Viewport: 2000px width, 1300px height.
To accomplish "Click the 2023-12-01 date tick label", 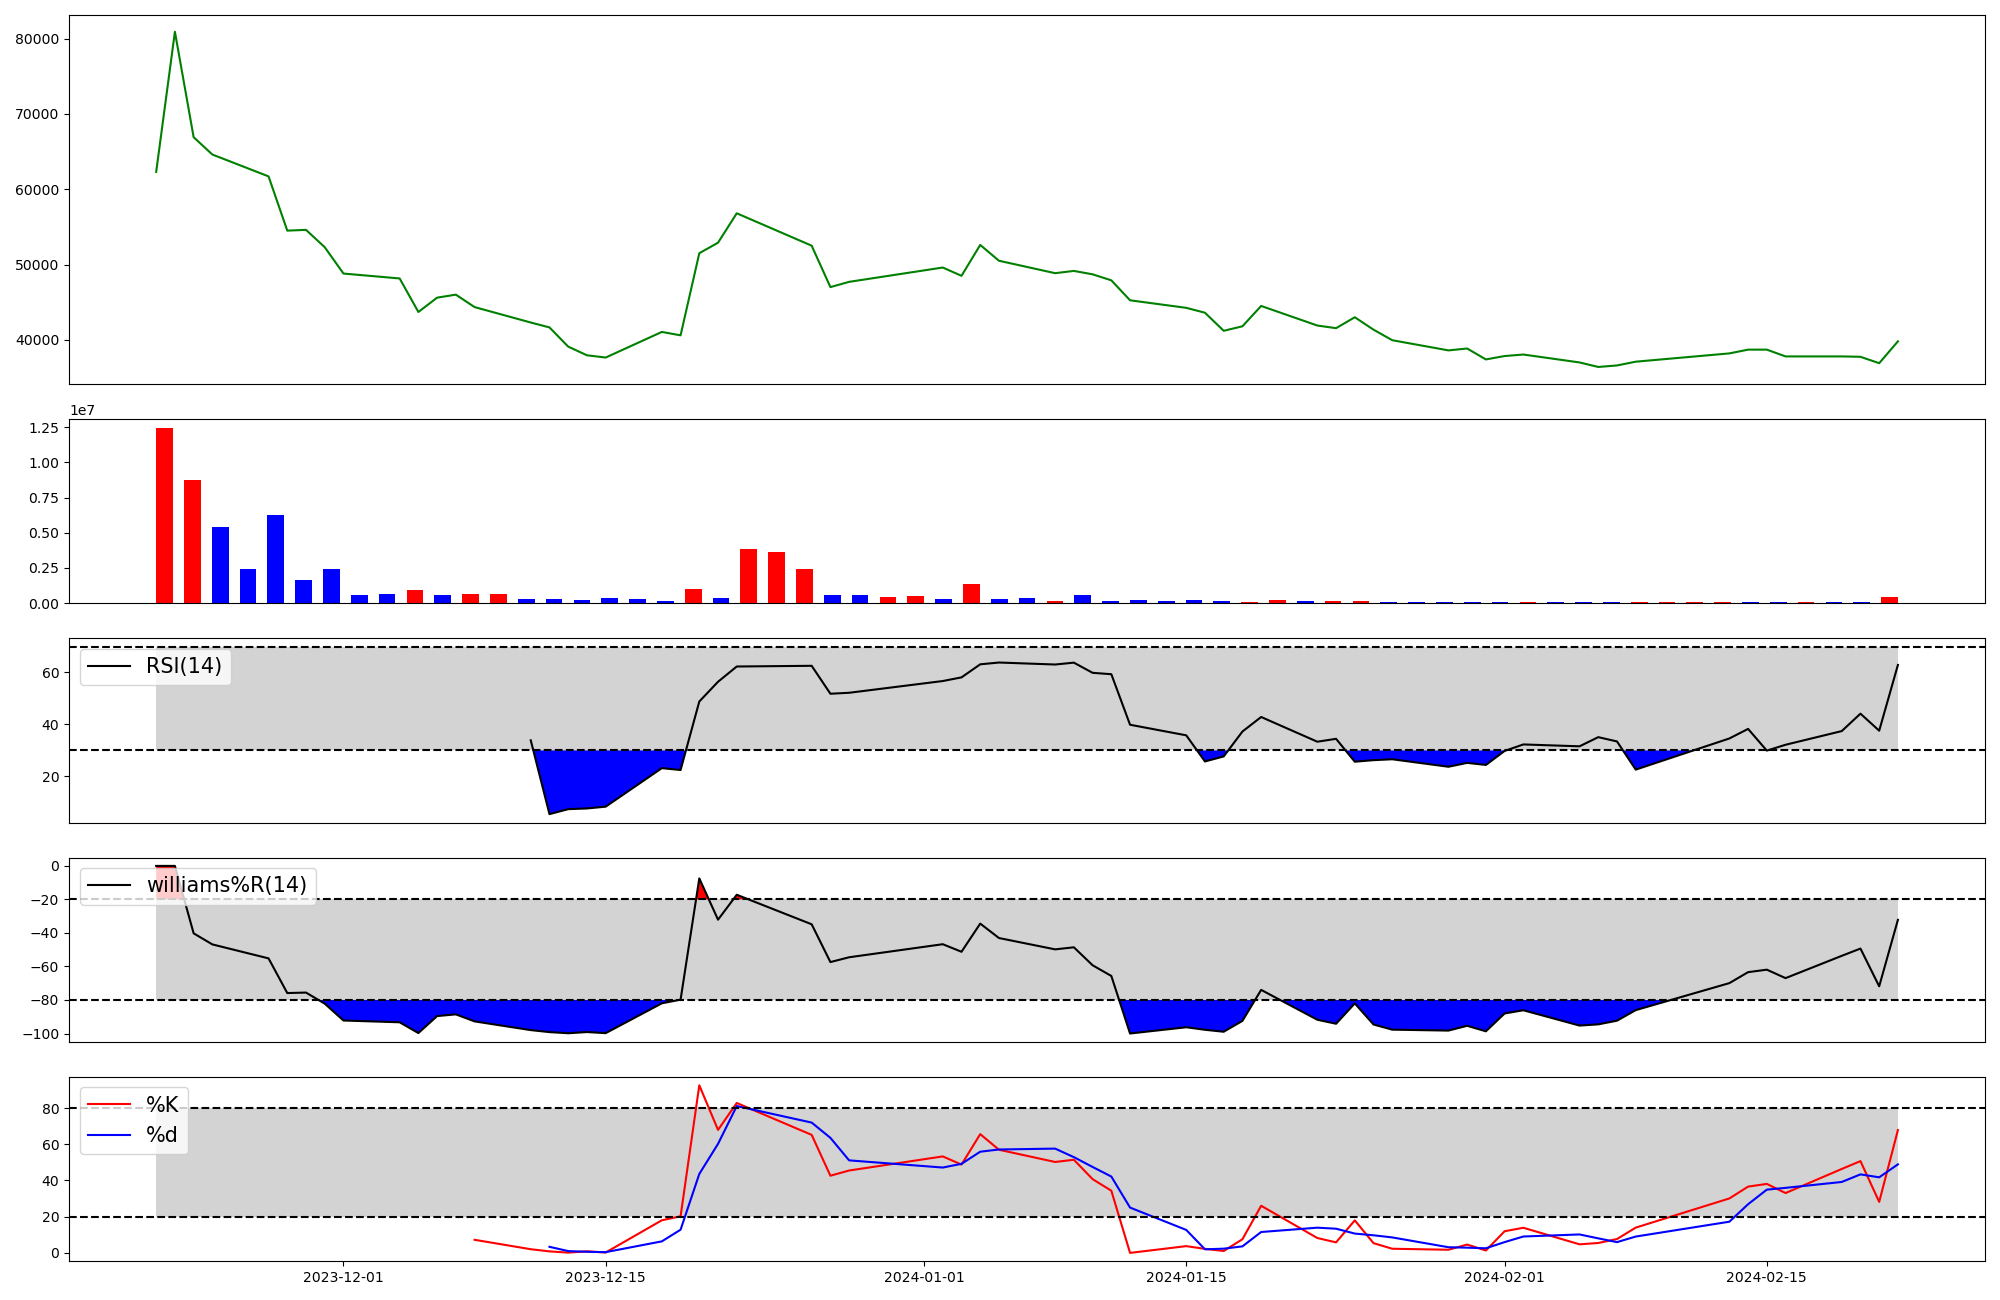I will click(x=343, y=1277).
